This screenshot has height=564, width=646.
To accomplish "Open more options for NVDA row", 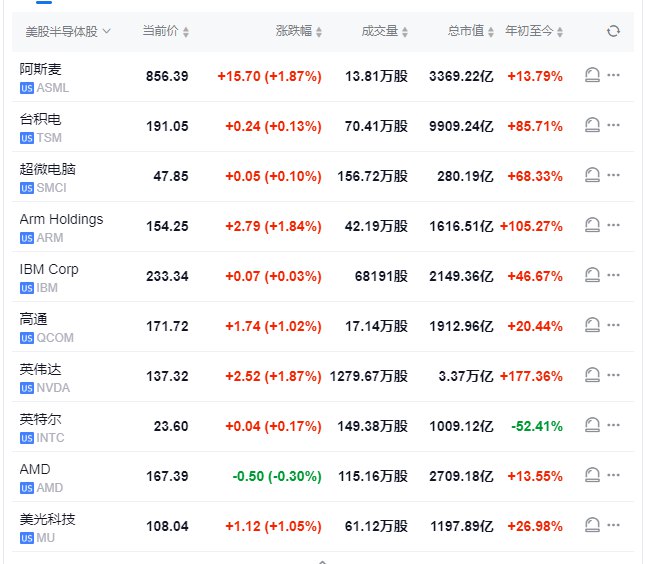I will 613,375.
